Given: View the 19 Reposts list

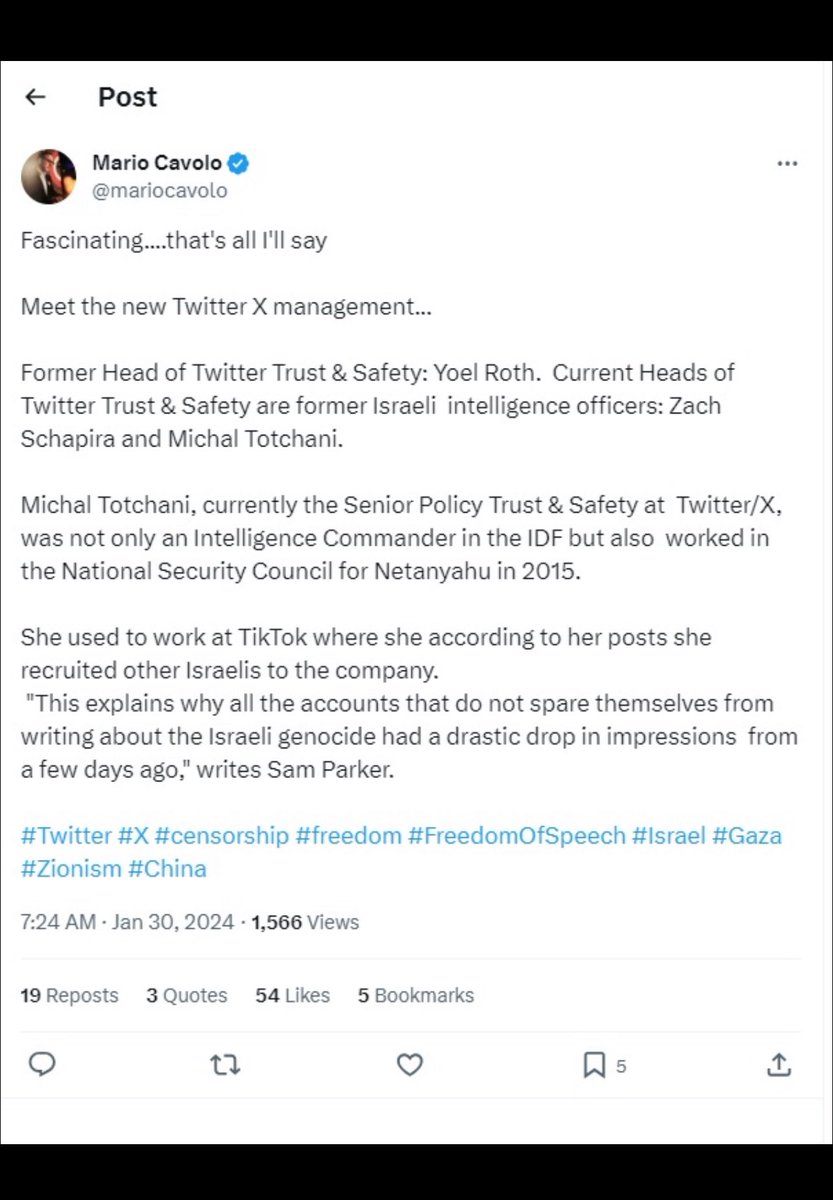Looking at the screenshot, I should coord(69,995).
